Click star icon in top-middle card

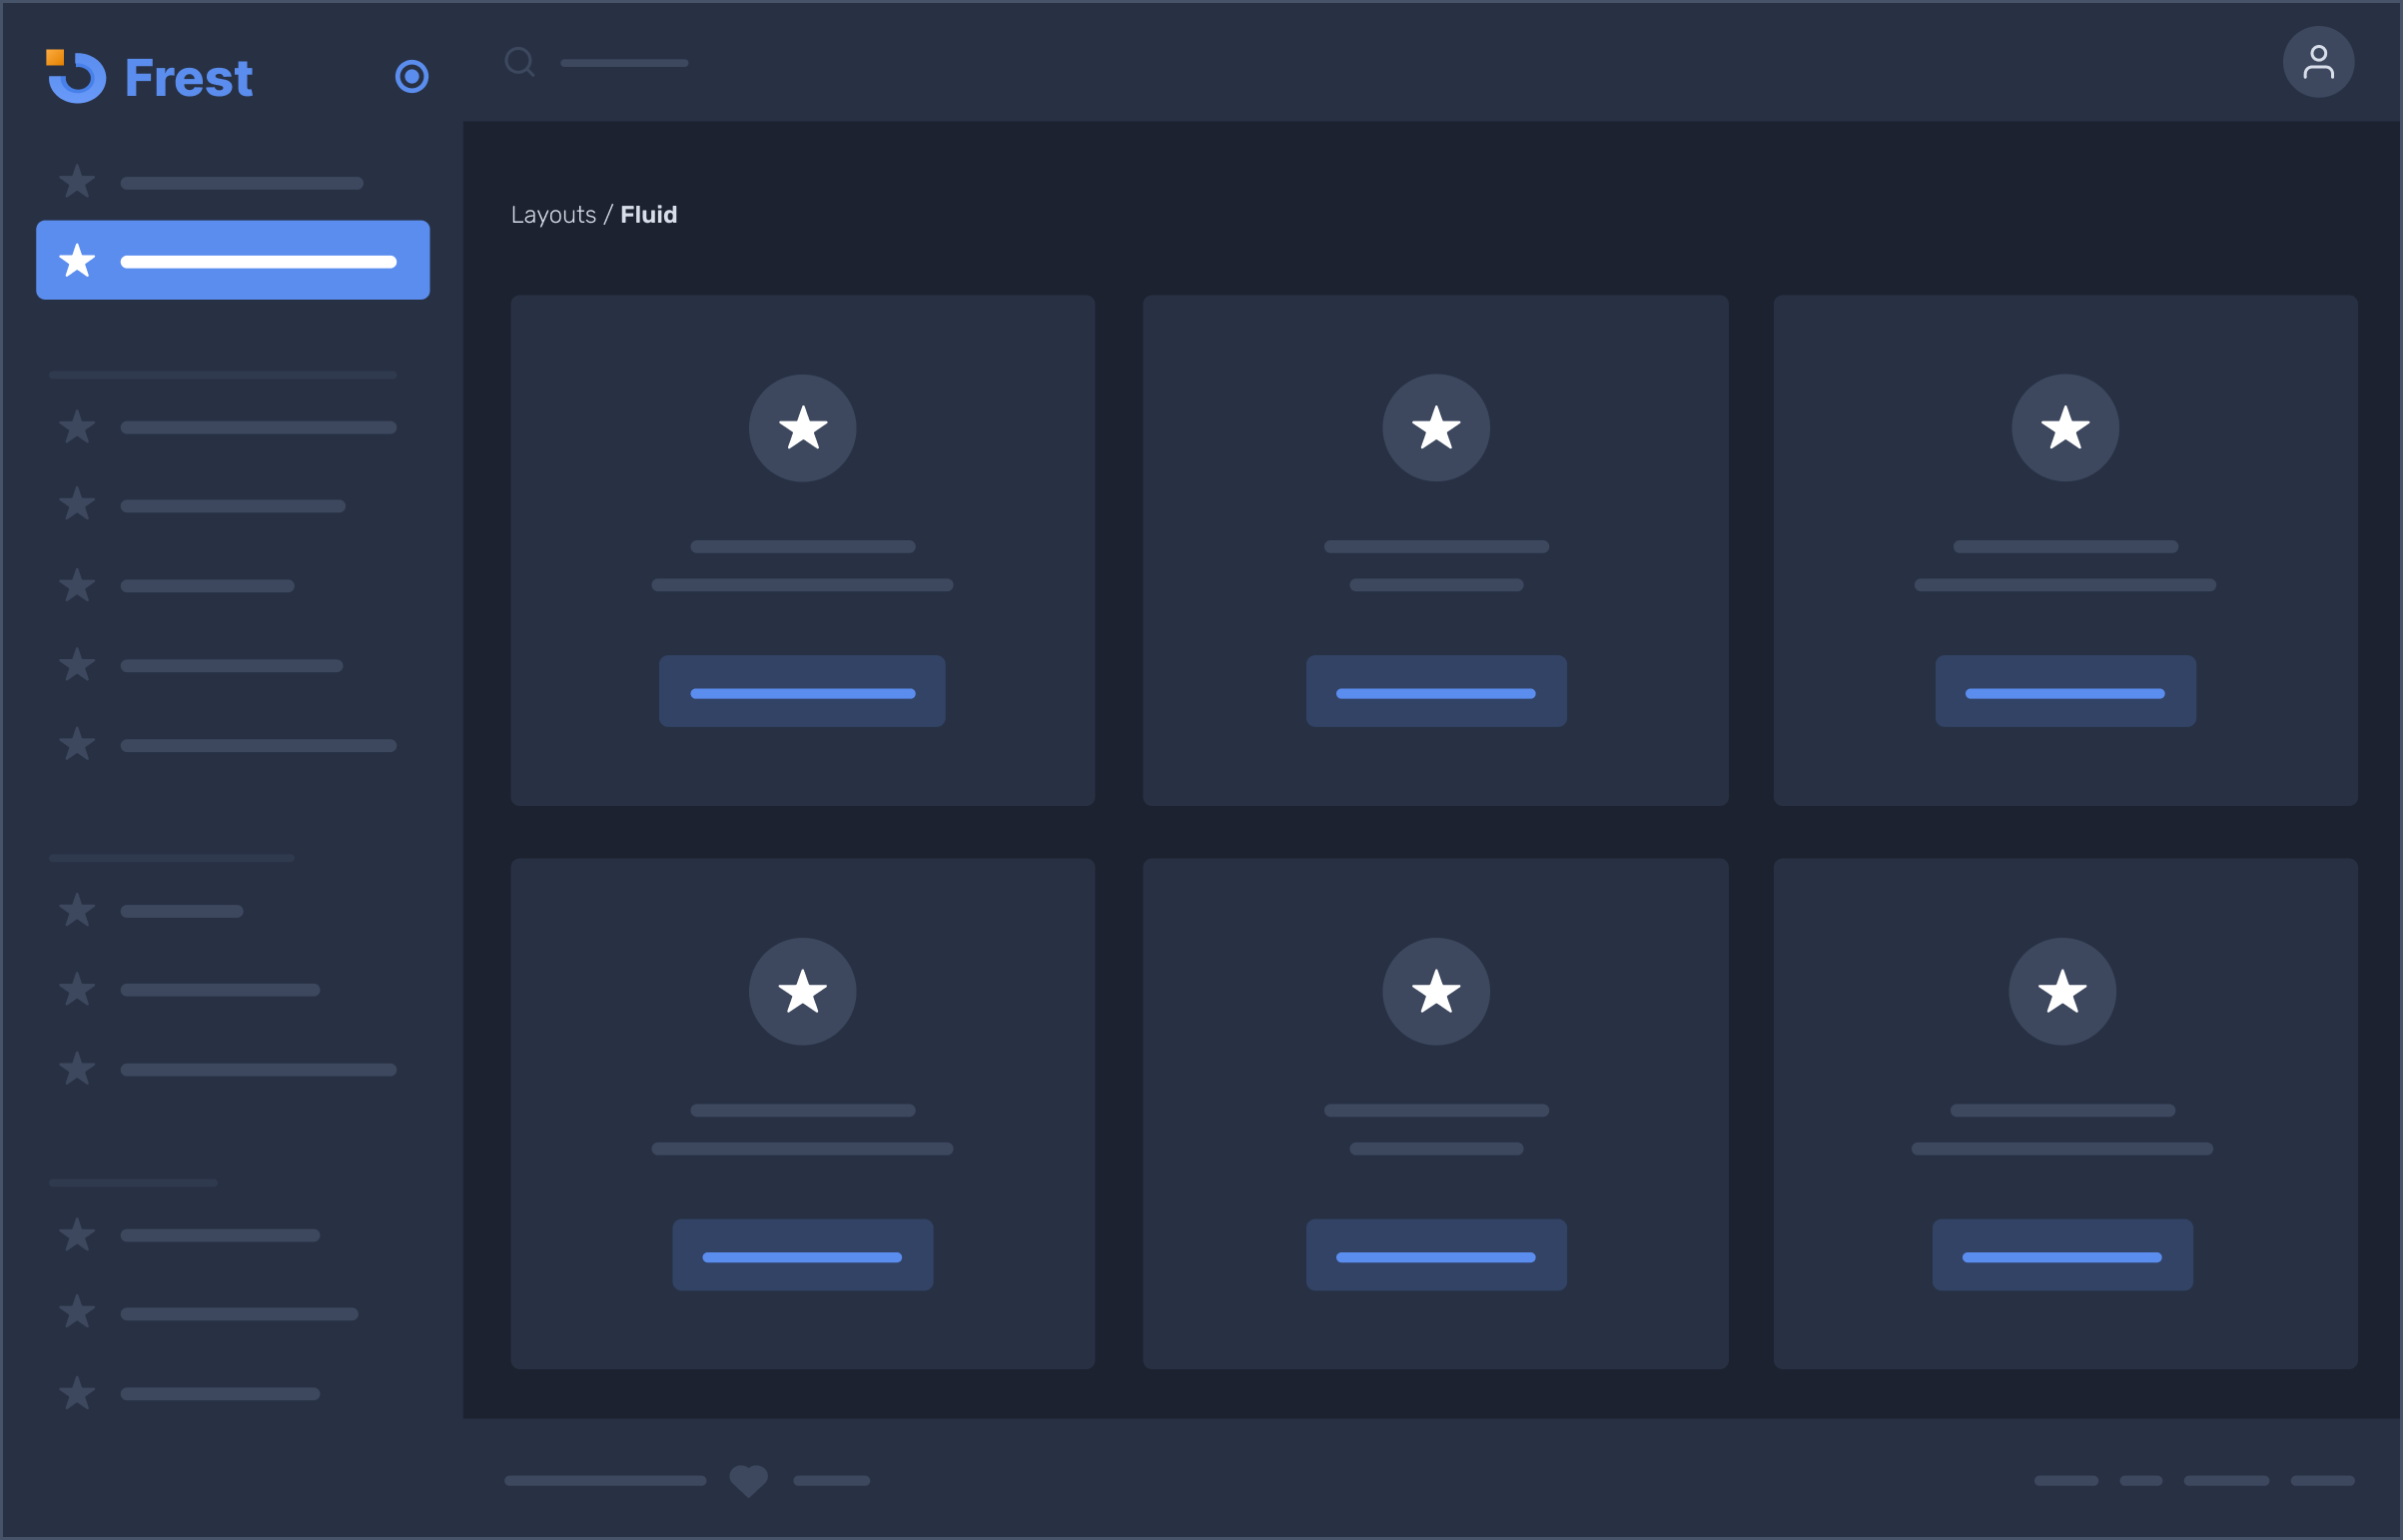click(x=1435, y=428)
